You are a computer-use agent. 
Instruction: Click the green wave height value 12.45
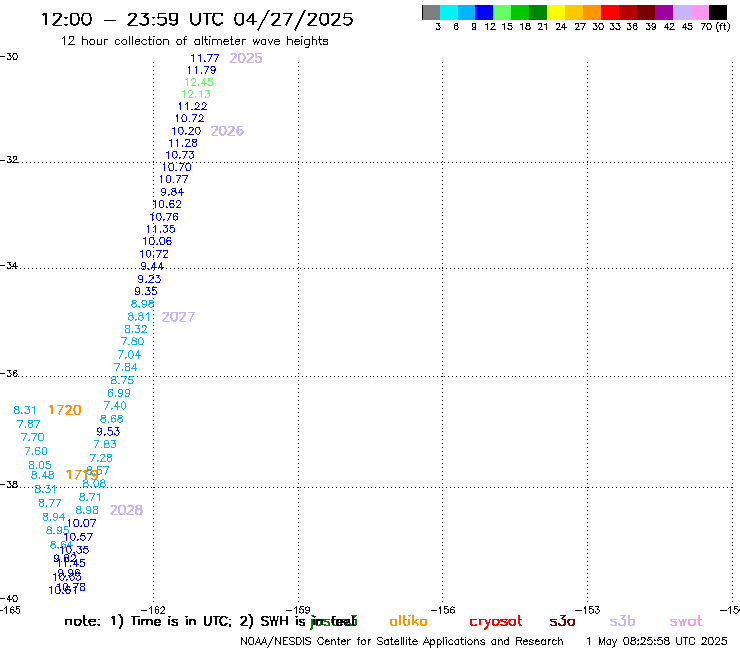click(199, 82)
